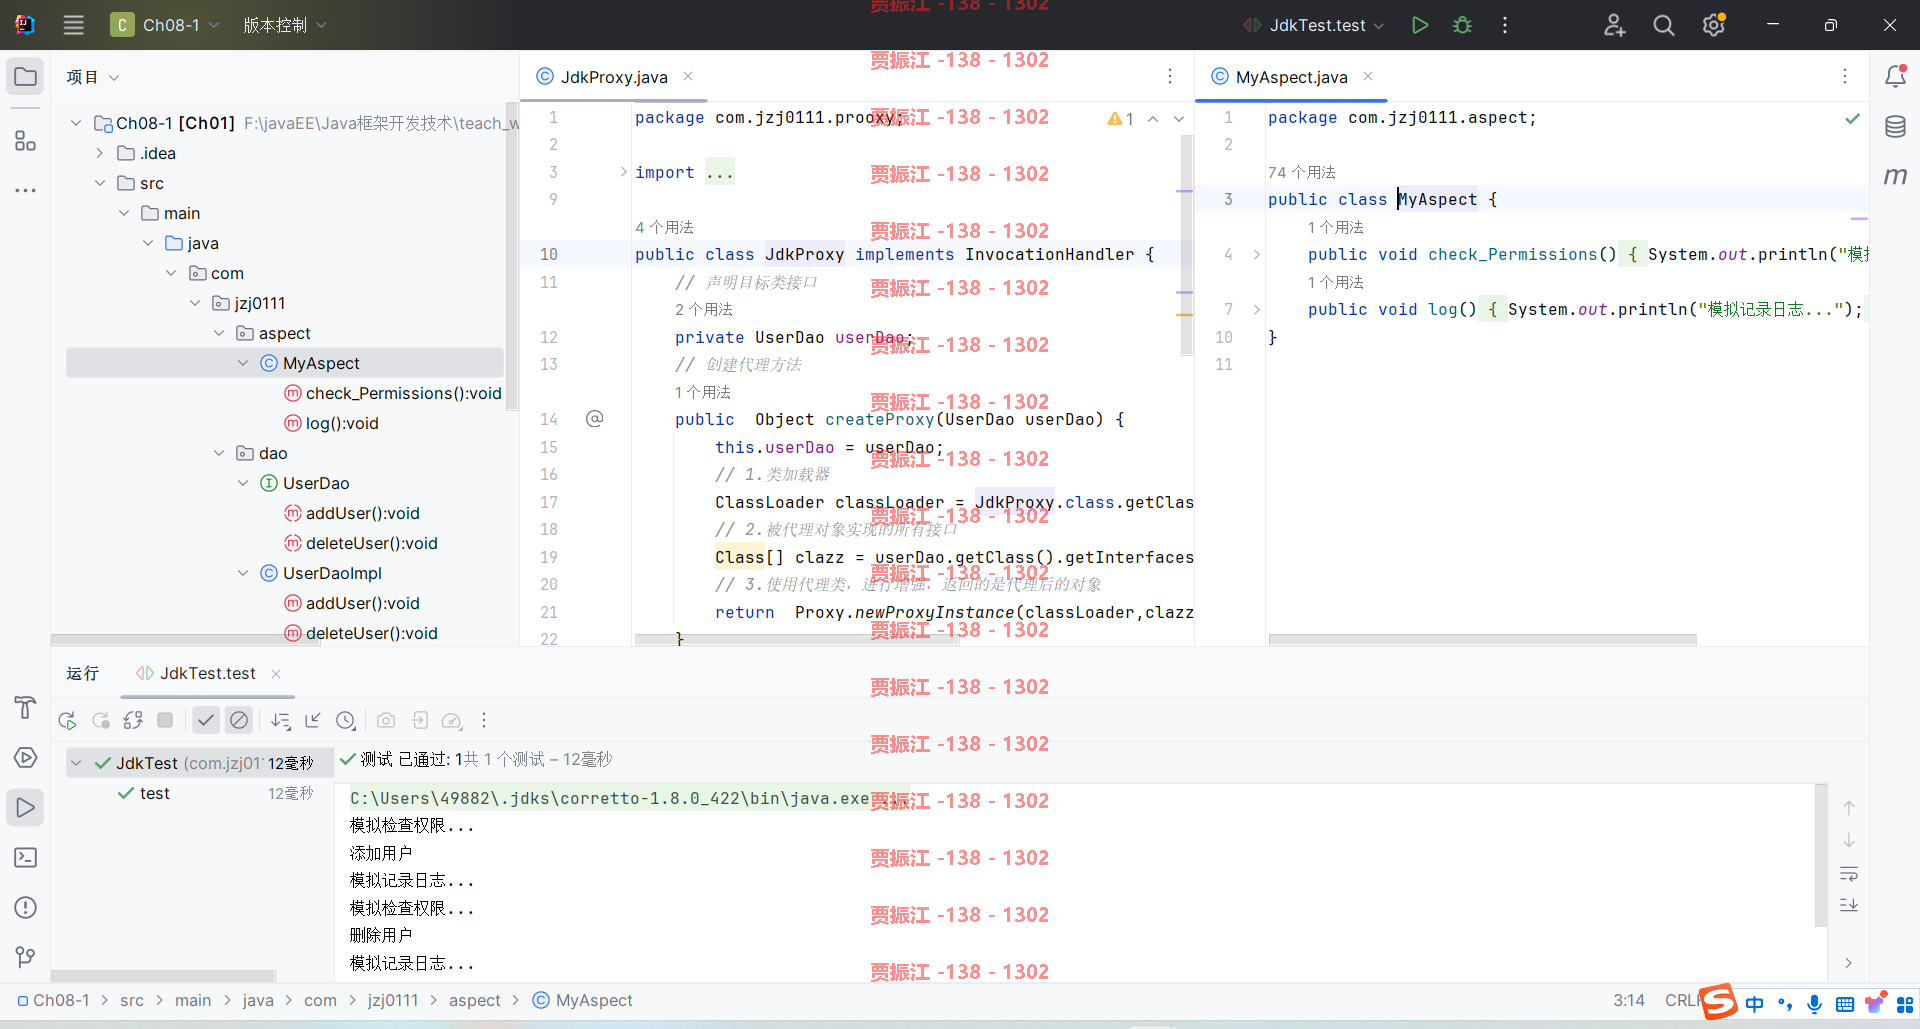Open the Services tool window icon
1920x1029 pixels.
[x=26, y=757]
